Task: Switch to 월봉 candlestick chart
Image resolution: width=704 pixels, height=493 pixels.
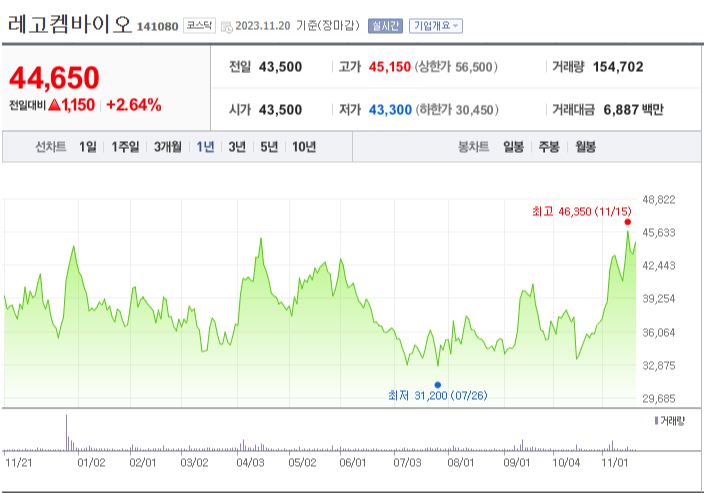Action: (x=585, y=147)
